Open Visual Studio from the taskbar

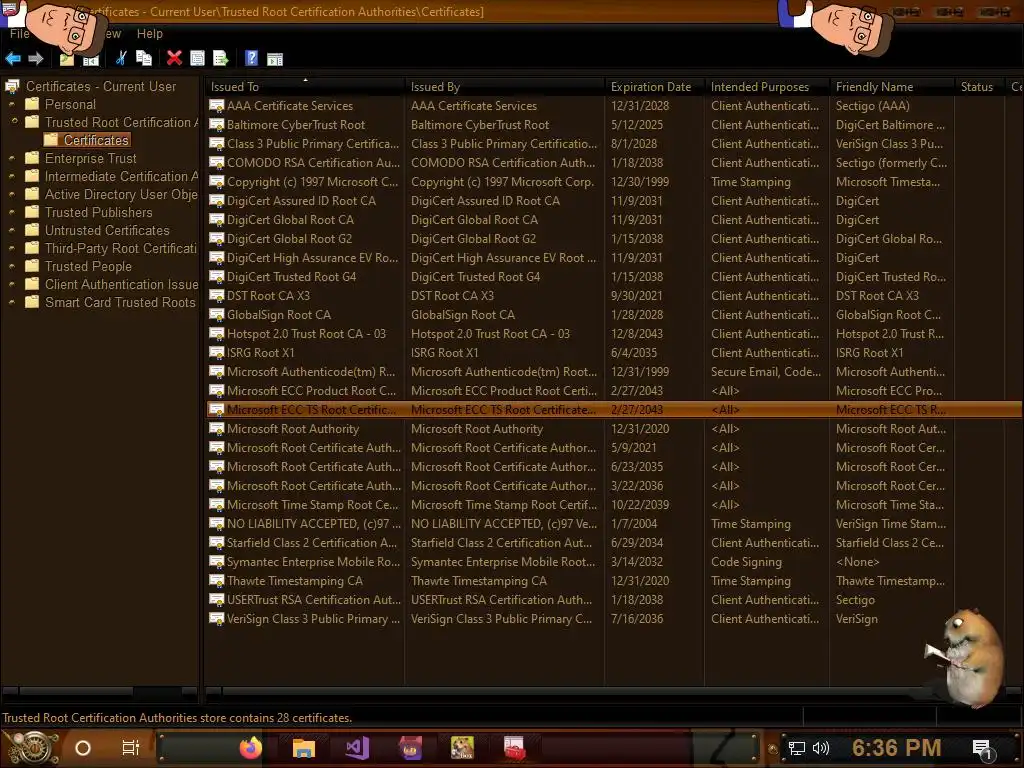click(x=357, y=748)
